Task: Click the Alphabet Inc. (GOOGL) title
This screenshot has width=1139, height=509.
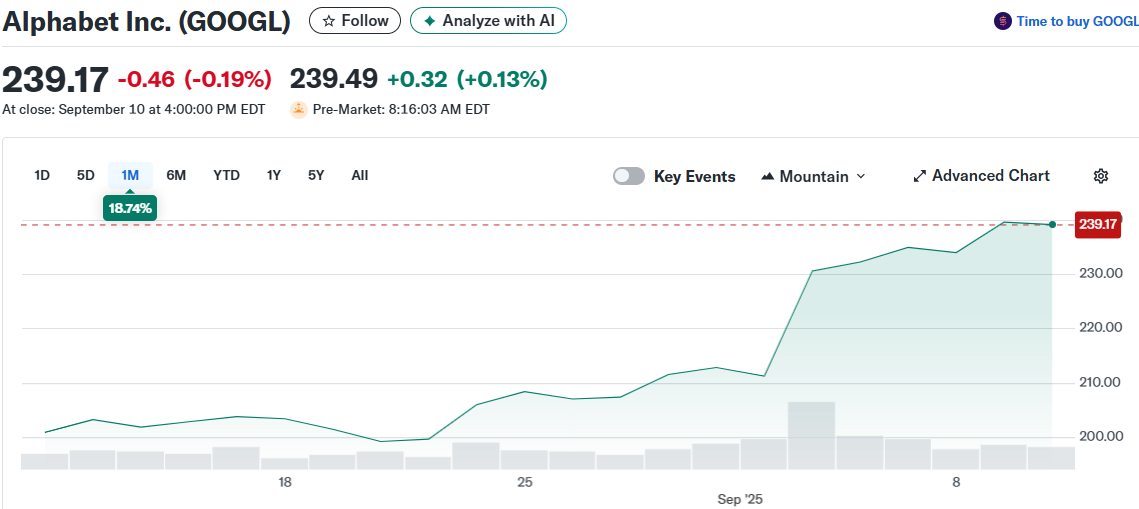Action: [x=146, y=22]
